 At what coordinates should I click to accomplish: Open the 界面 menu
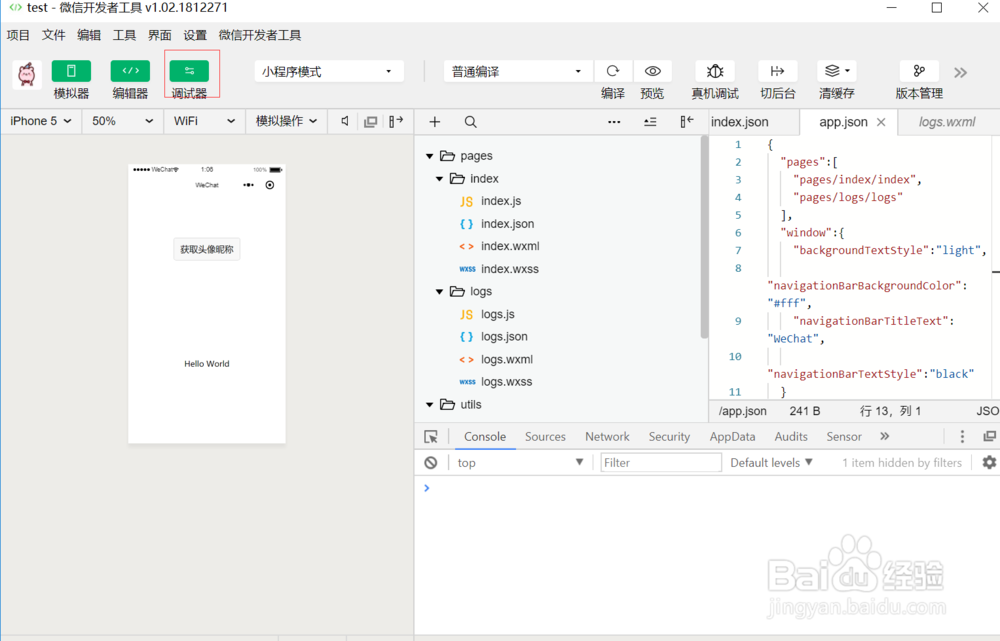(x=159, y=35)
